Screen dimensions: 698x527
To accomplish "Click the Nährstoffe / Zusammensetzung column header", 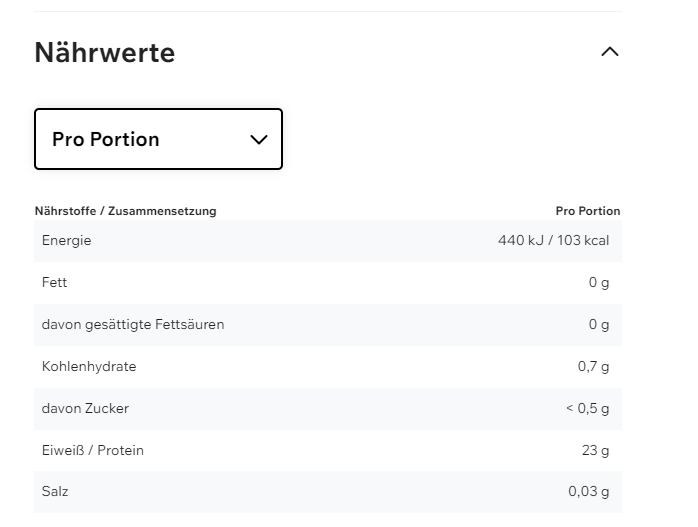I will (125, 211).
